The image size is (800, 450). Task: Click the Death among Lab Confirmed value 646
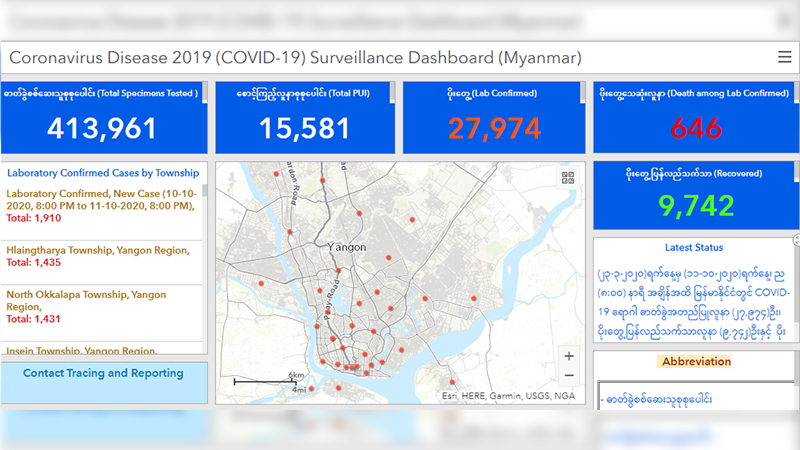pos(696,128)
